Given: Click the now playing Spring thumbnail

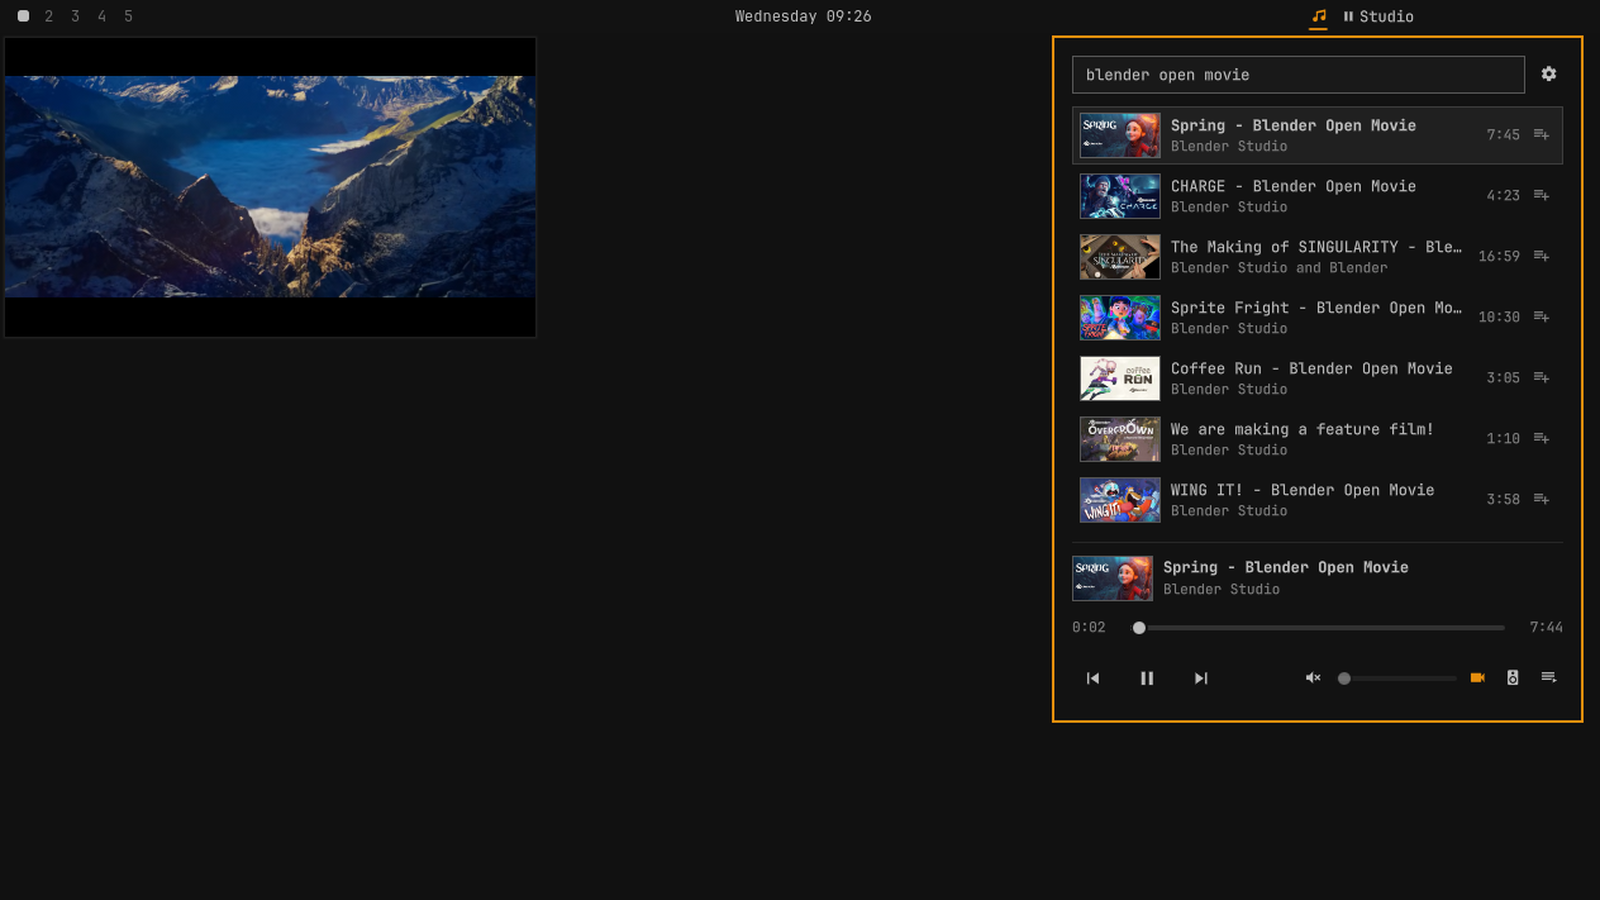Looking at the screenshot, I should pyautogui.click(x=1112, y=578).
